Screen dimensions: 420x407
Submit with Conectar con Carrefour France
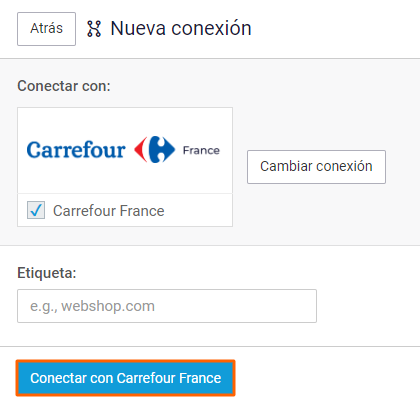tap(126, 378)
